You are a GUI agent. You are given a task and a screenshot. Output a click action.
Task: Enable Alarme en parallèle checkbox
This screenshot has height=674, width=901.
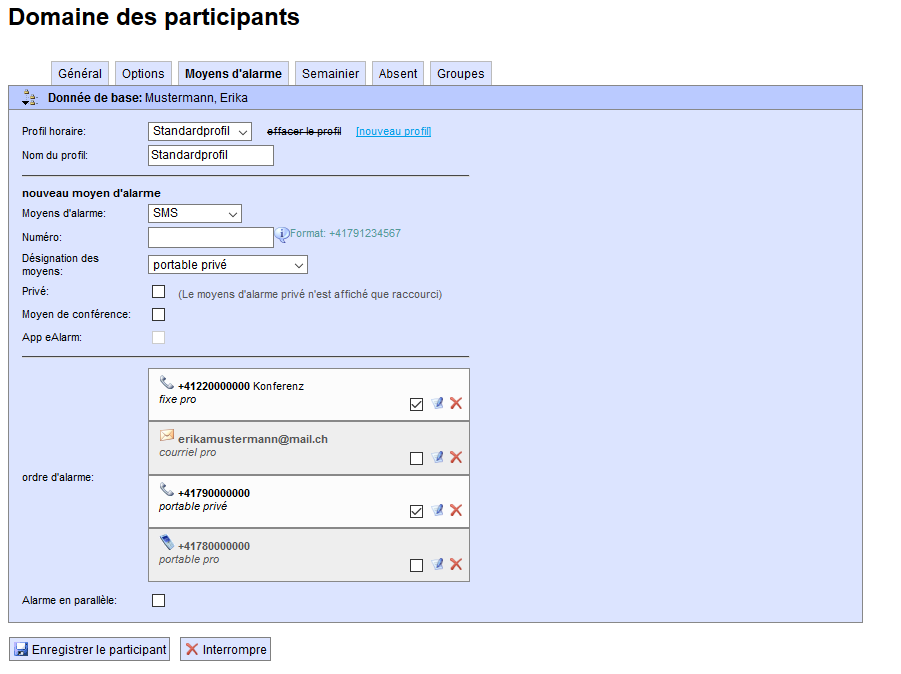158,600
